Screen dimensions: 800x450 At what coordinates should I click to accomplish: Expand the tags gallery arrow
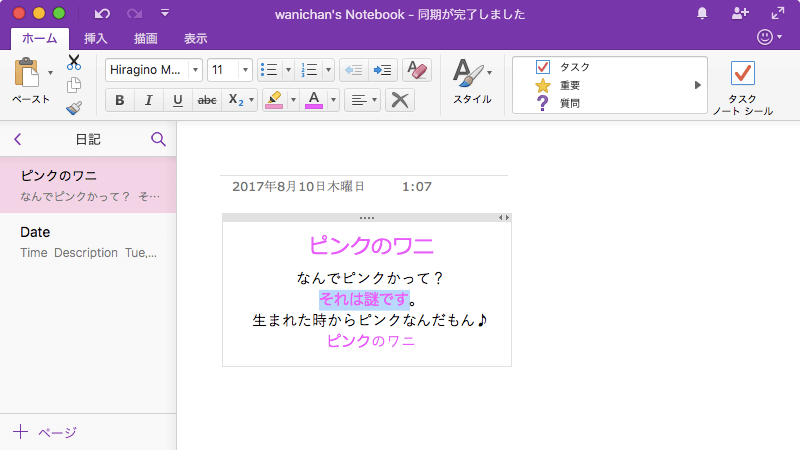pos(697,85)
